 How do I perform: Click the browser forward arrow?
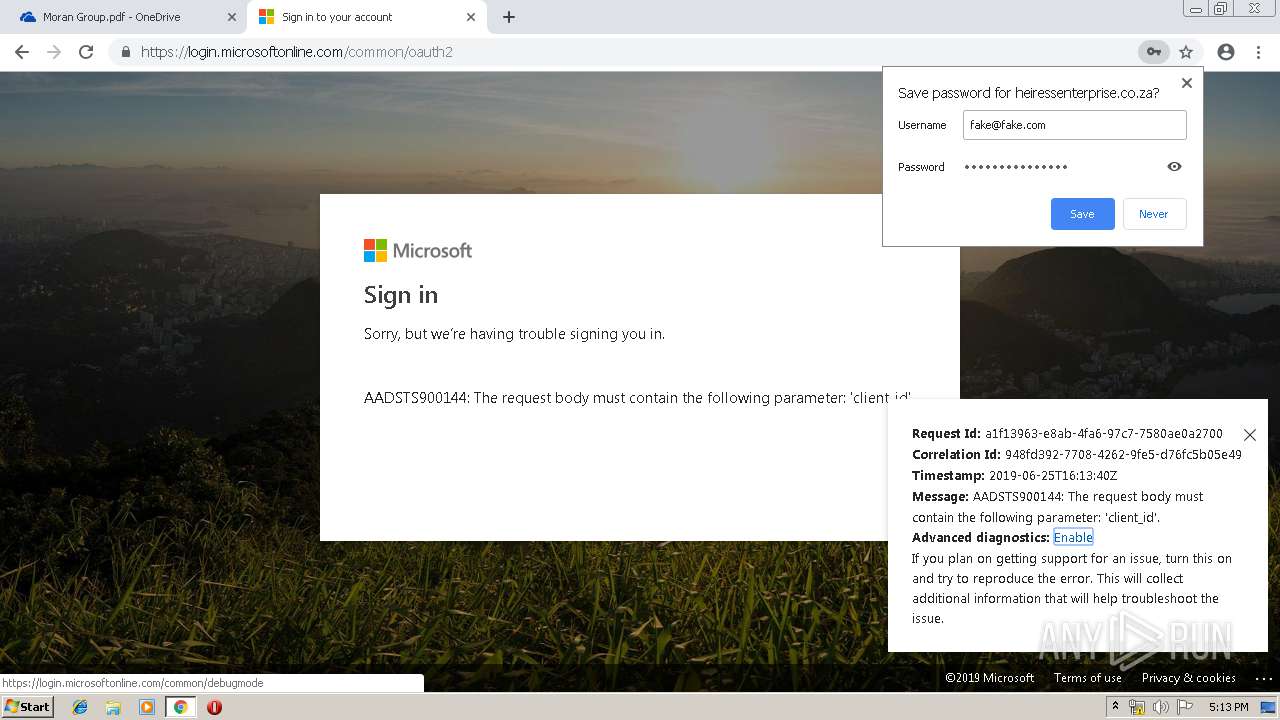[54, 52]
